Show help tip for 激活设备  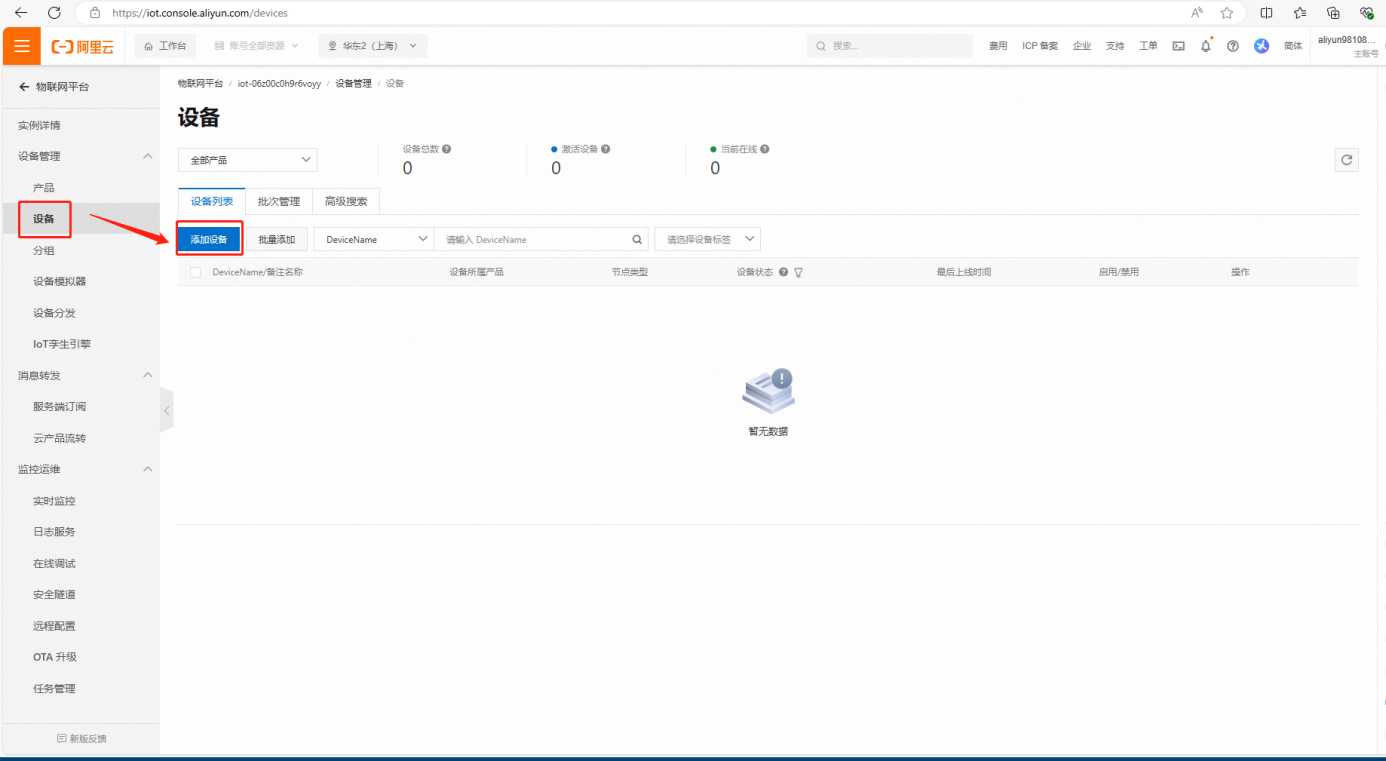coord(605,149)
